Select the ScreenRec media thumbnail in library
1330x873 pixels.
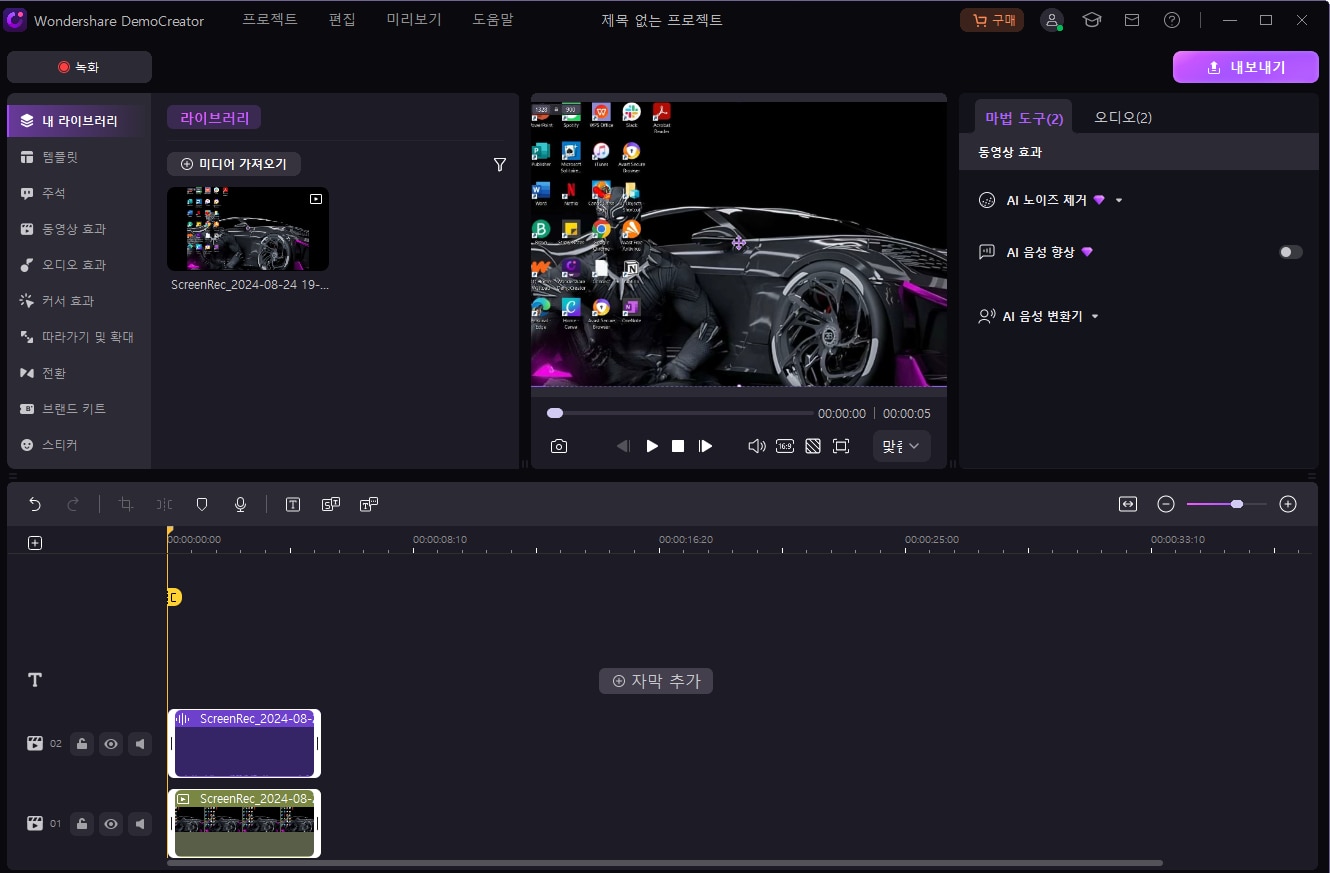tap(248, 229)
